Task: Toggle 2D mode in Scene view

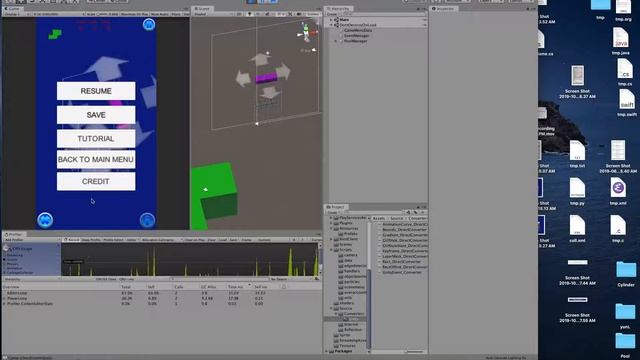Action: click(x=239, y=14)
